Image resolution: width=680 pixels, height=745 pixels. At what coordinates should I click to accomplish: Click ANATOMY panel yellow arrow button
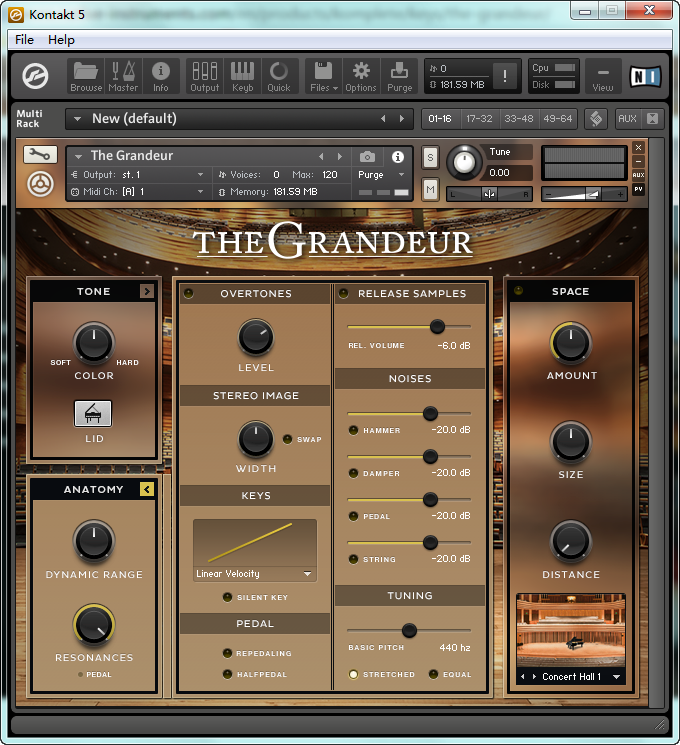pos(147,489)
